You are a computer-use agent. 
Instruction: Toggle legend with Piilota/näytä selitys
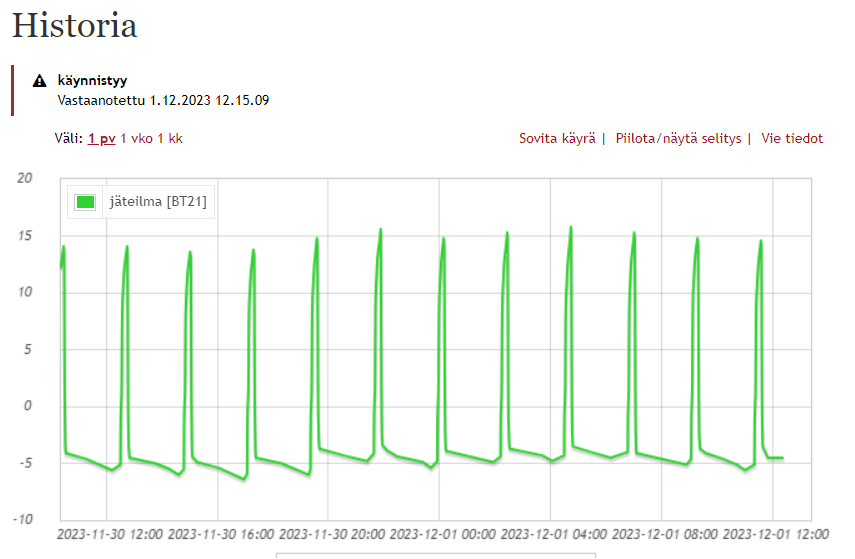[678, 139]
